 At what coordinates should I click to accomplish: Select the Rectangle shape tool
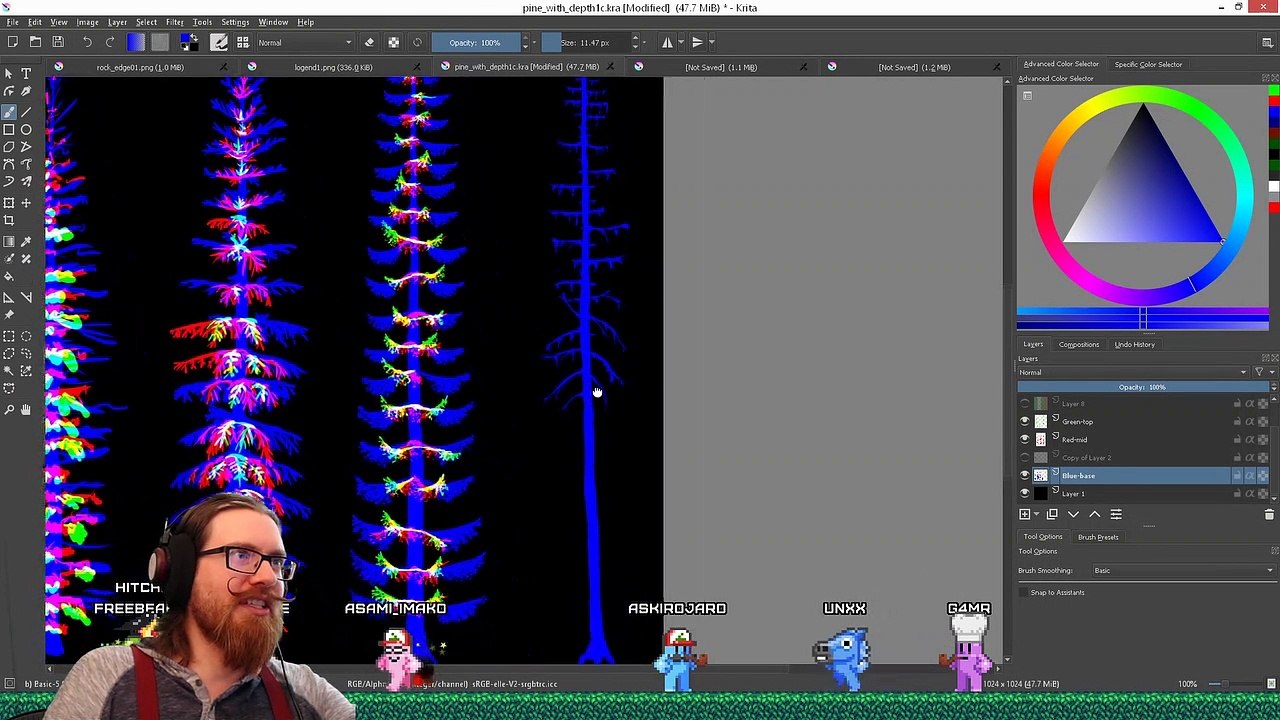[9, 129]
